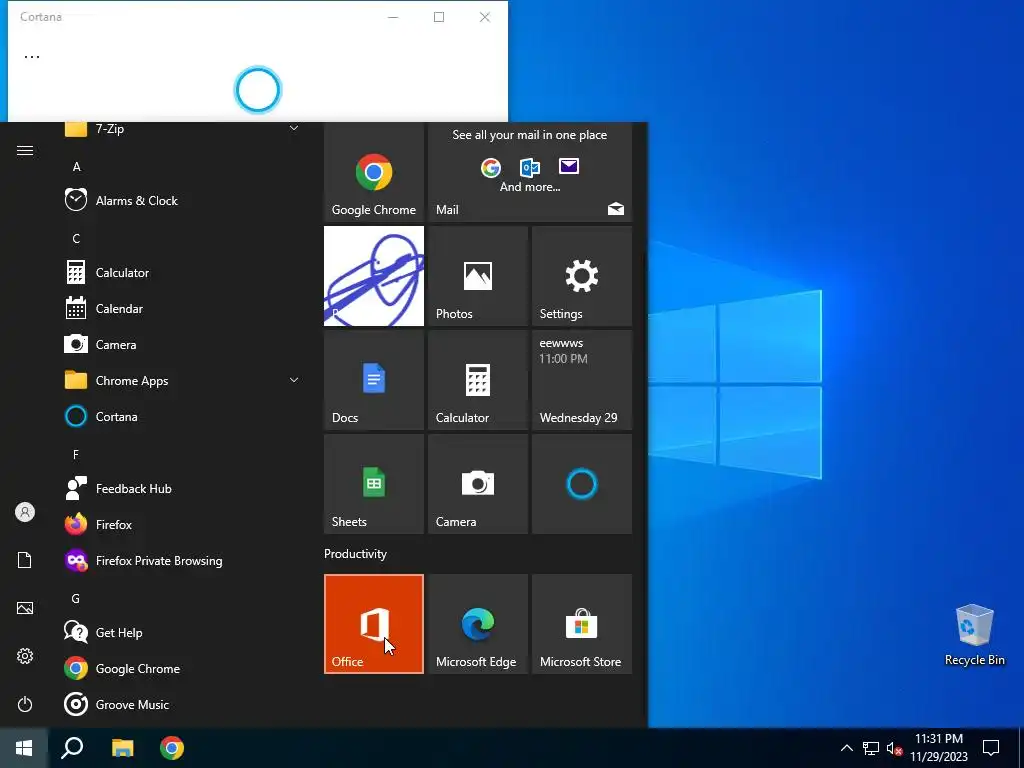Open the blue scribble drawing tile
1024x768 pixels.
point(374,276)
